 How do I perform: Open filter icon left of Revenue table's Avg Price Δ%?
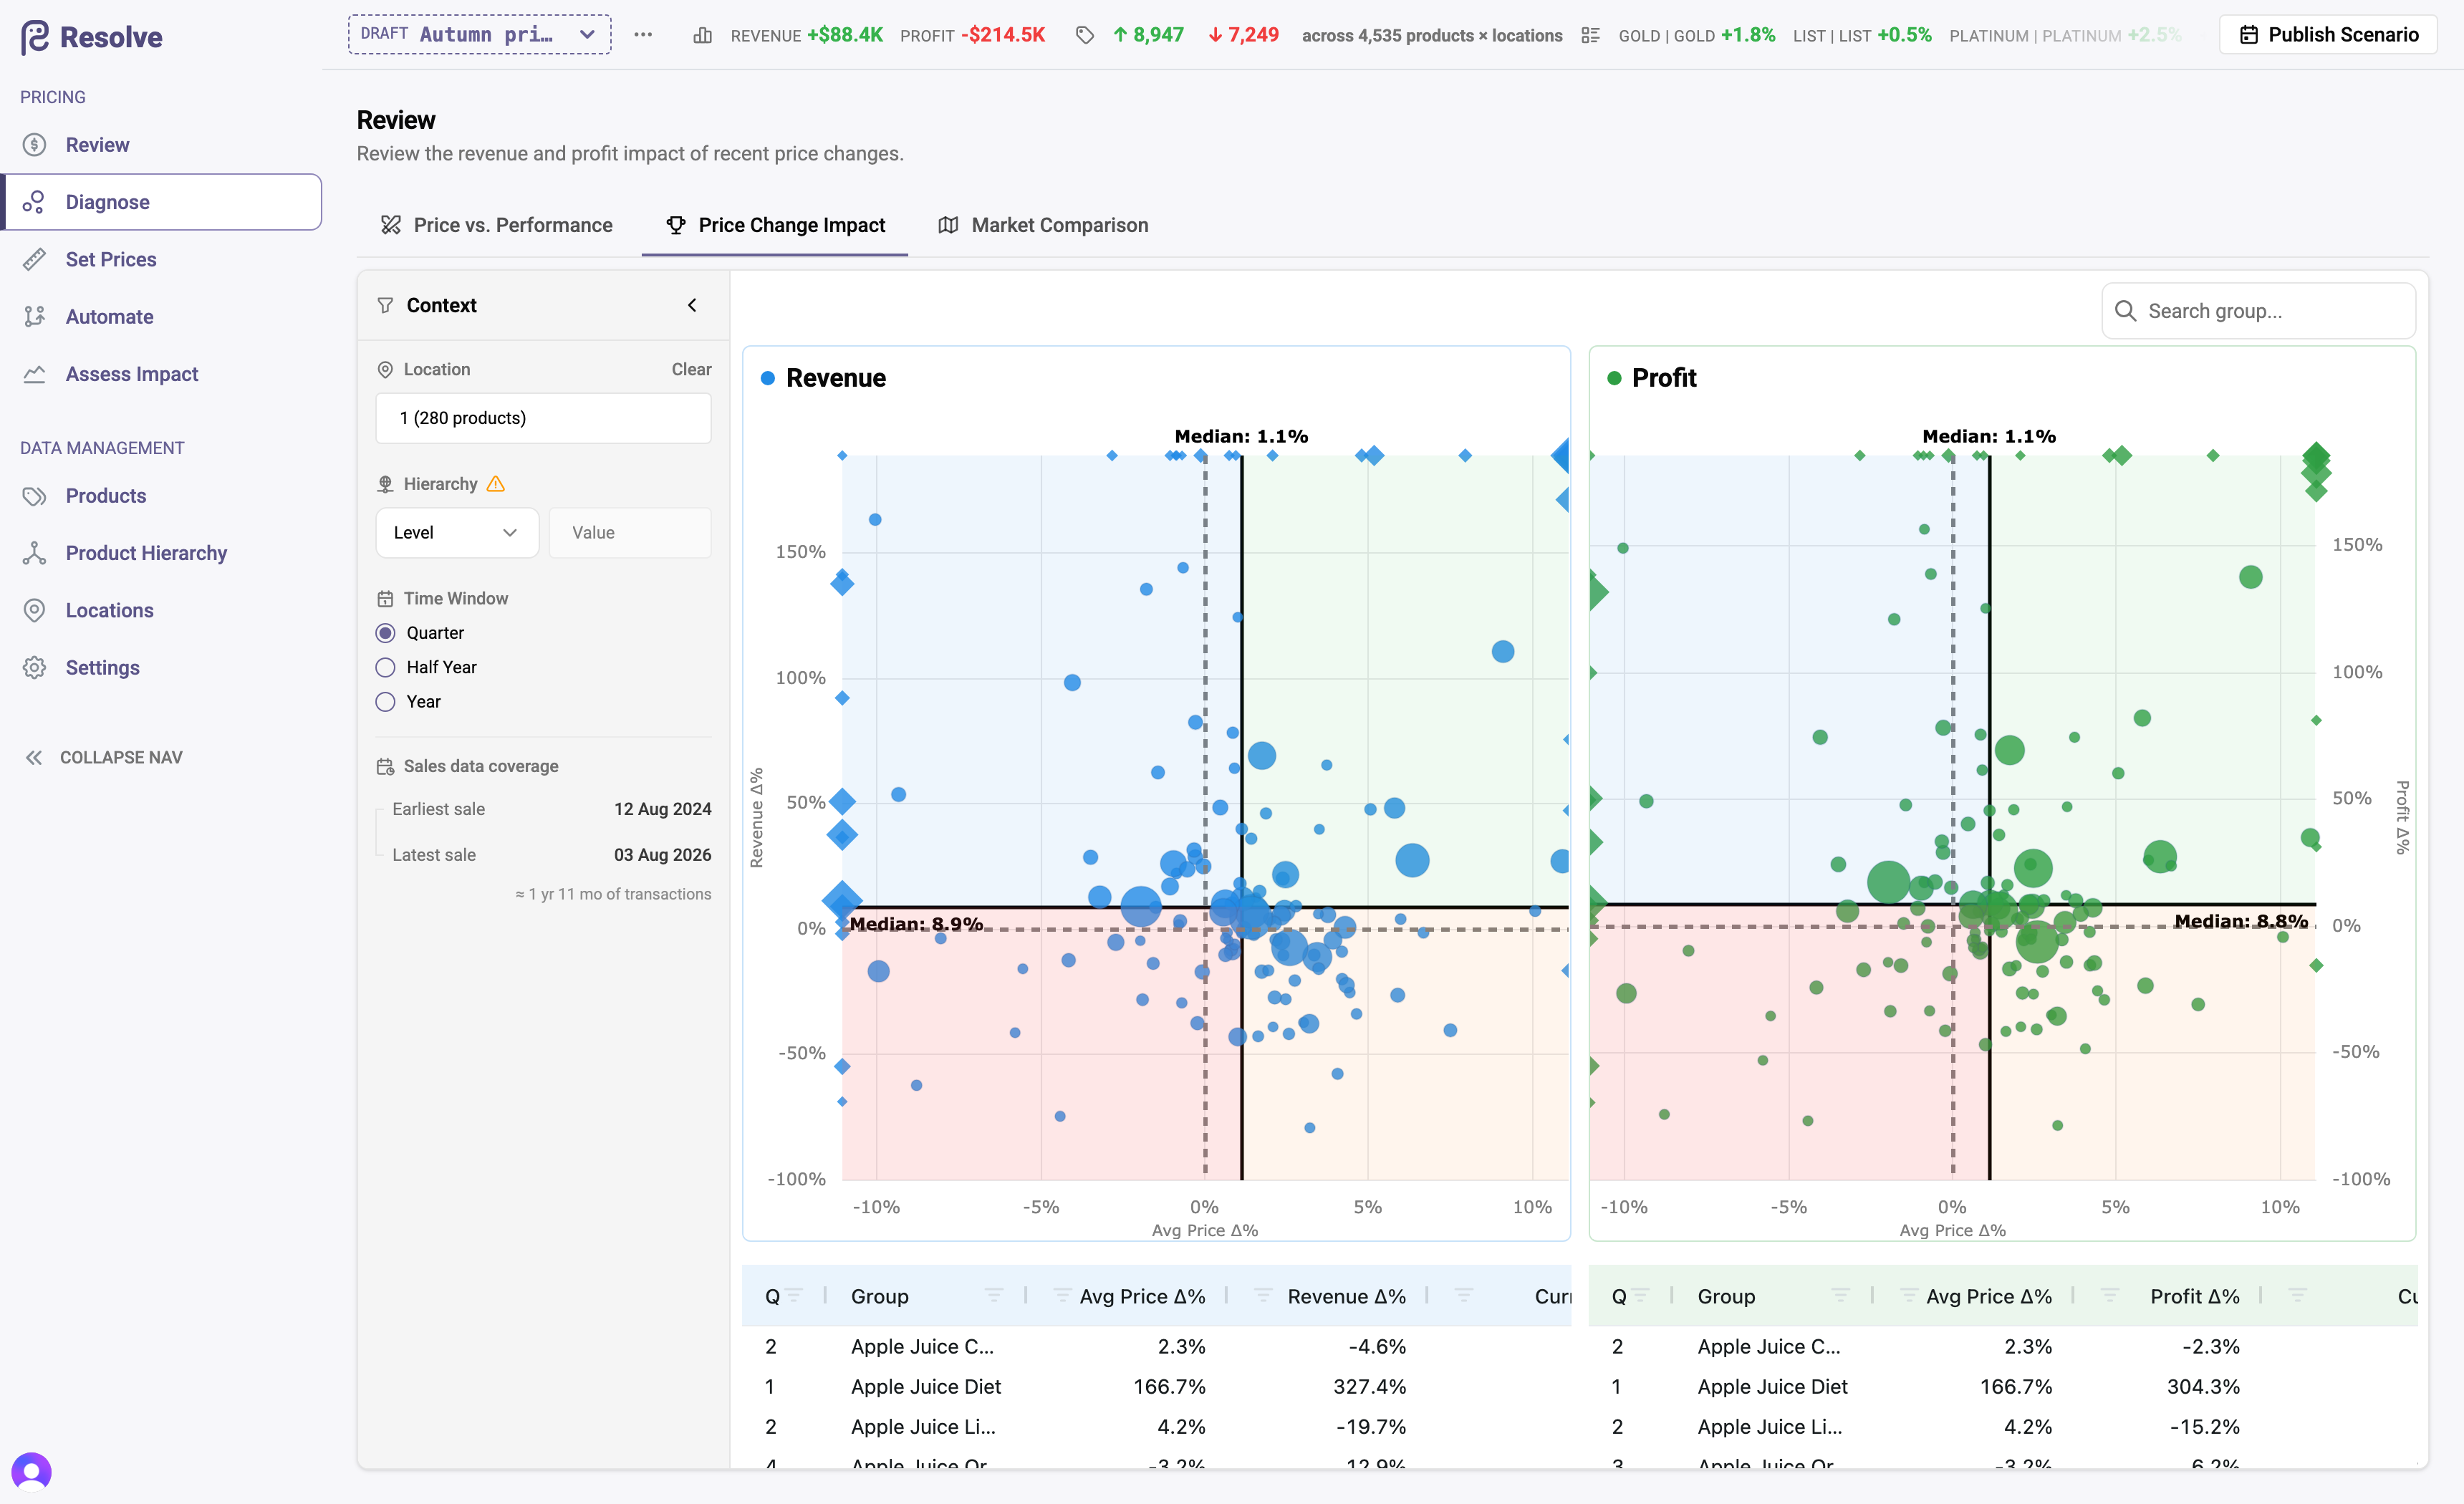coord(1063,1296)
